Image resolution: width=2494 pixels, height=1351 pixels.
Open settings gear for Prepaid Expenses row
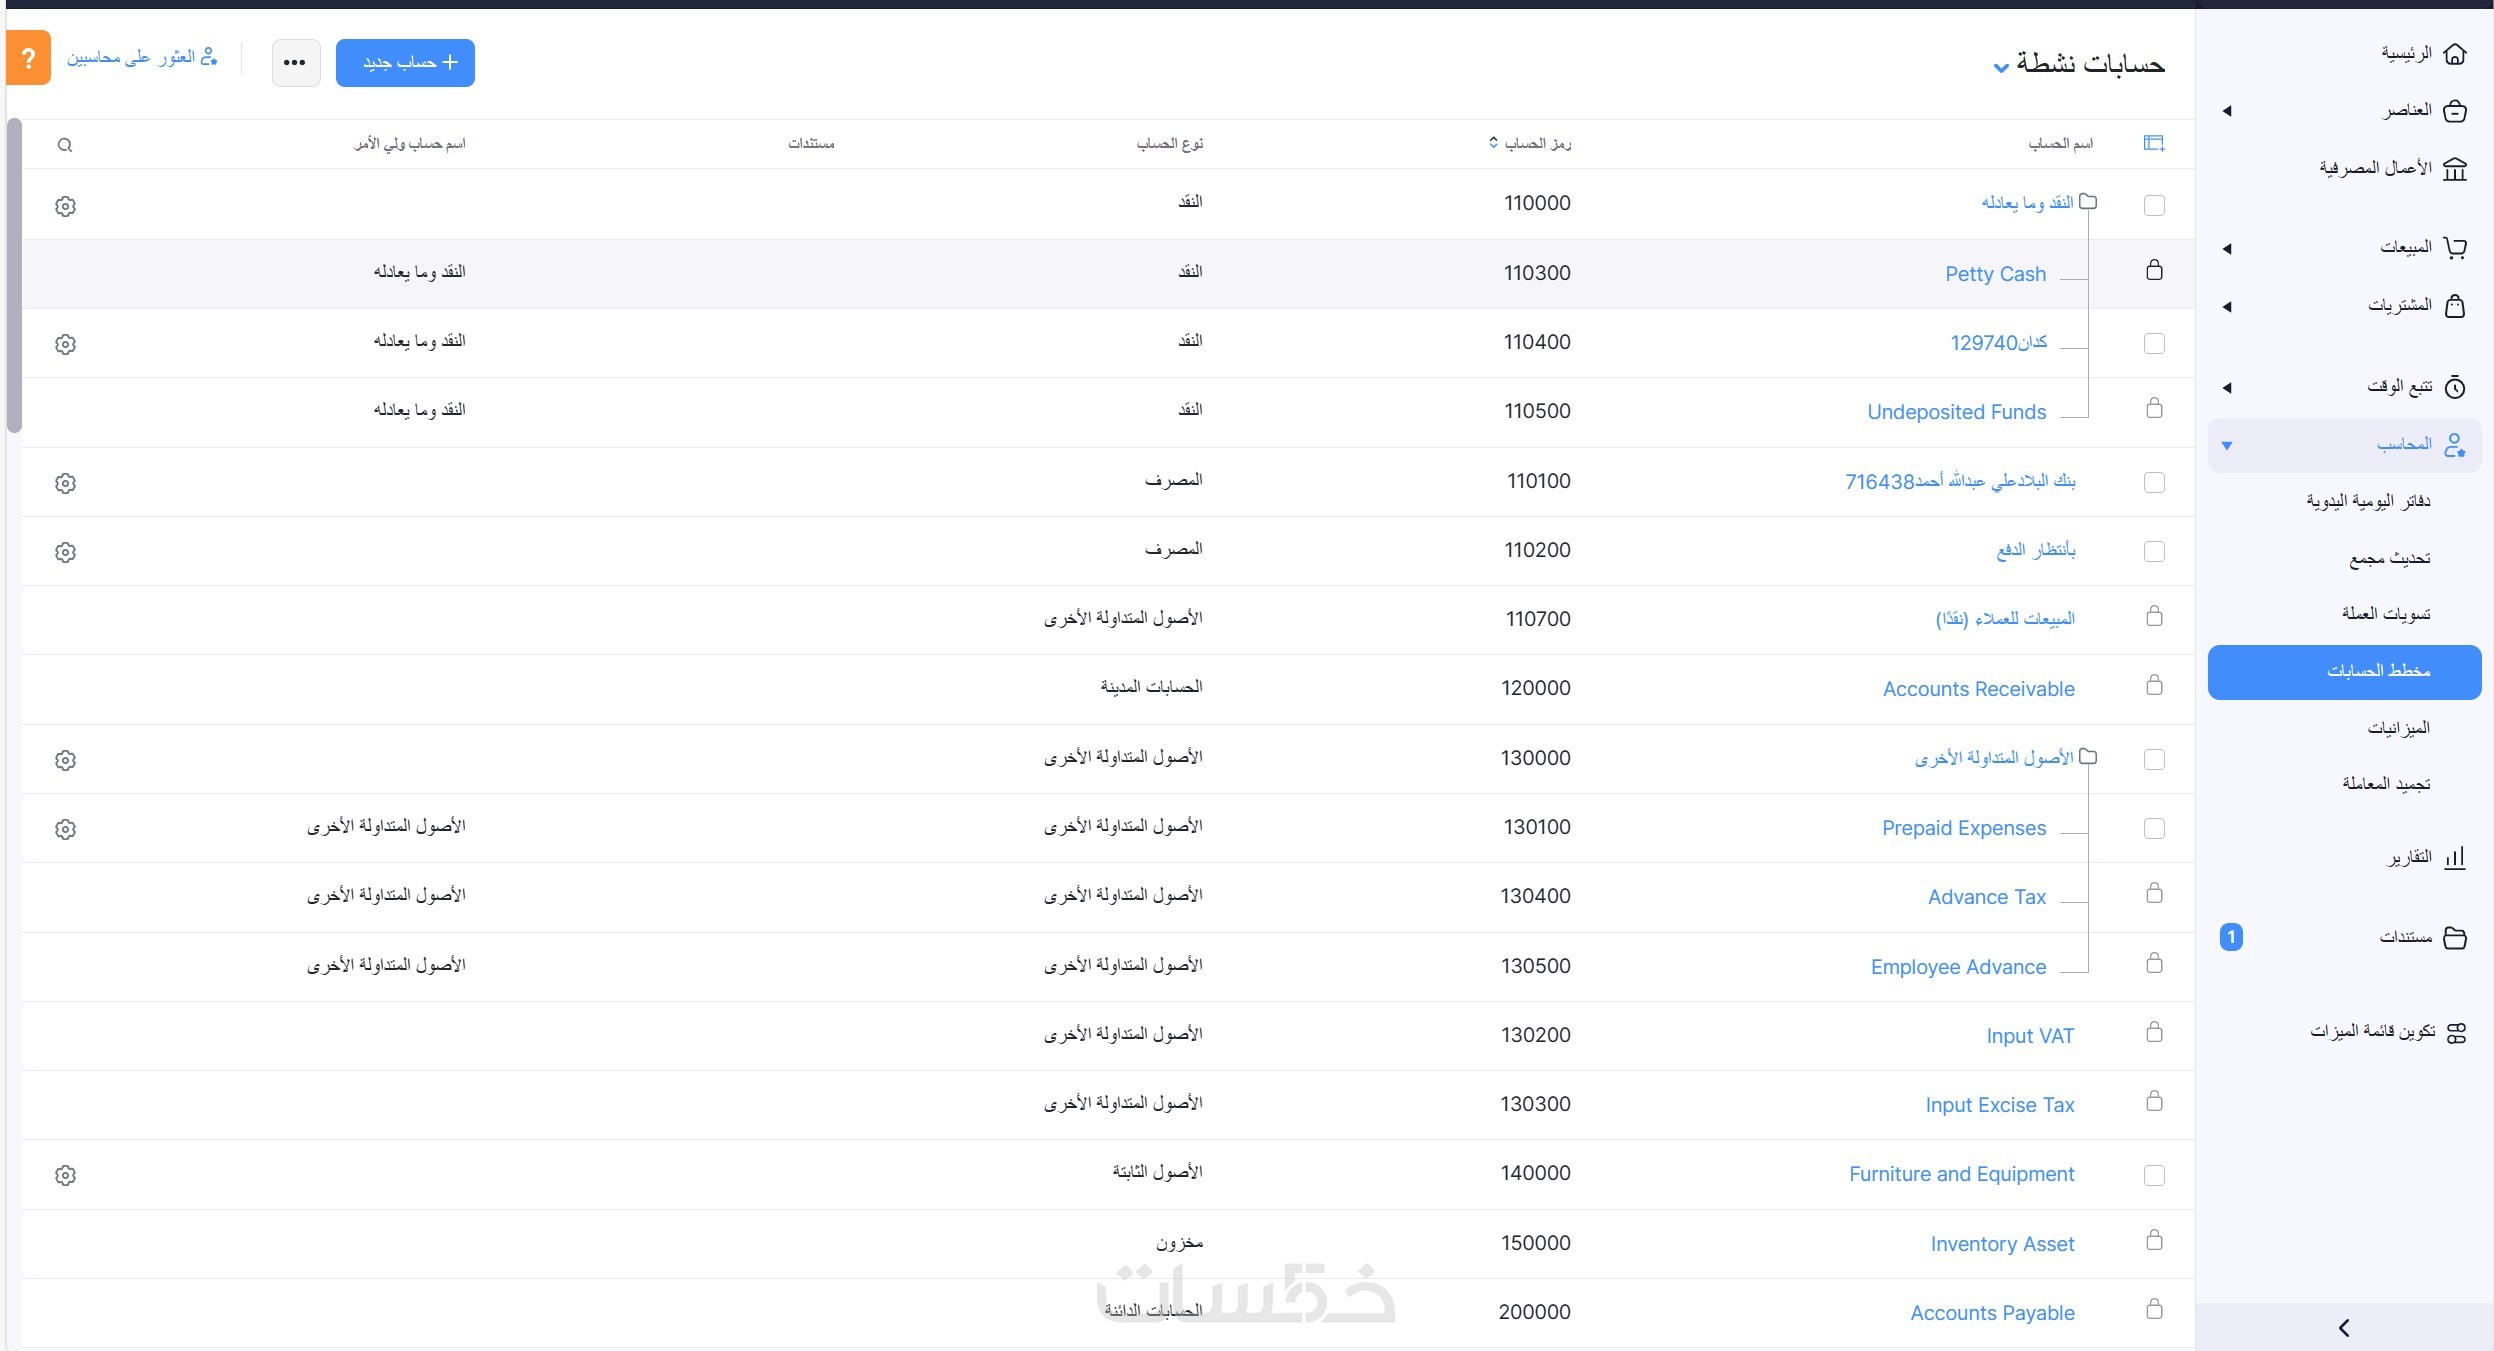tap(66, 829)
